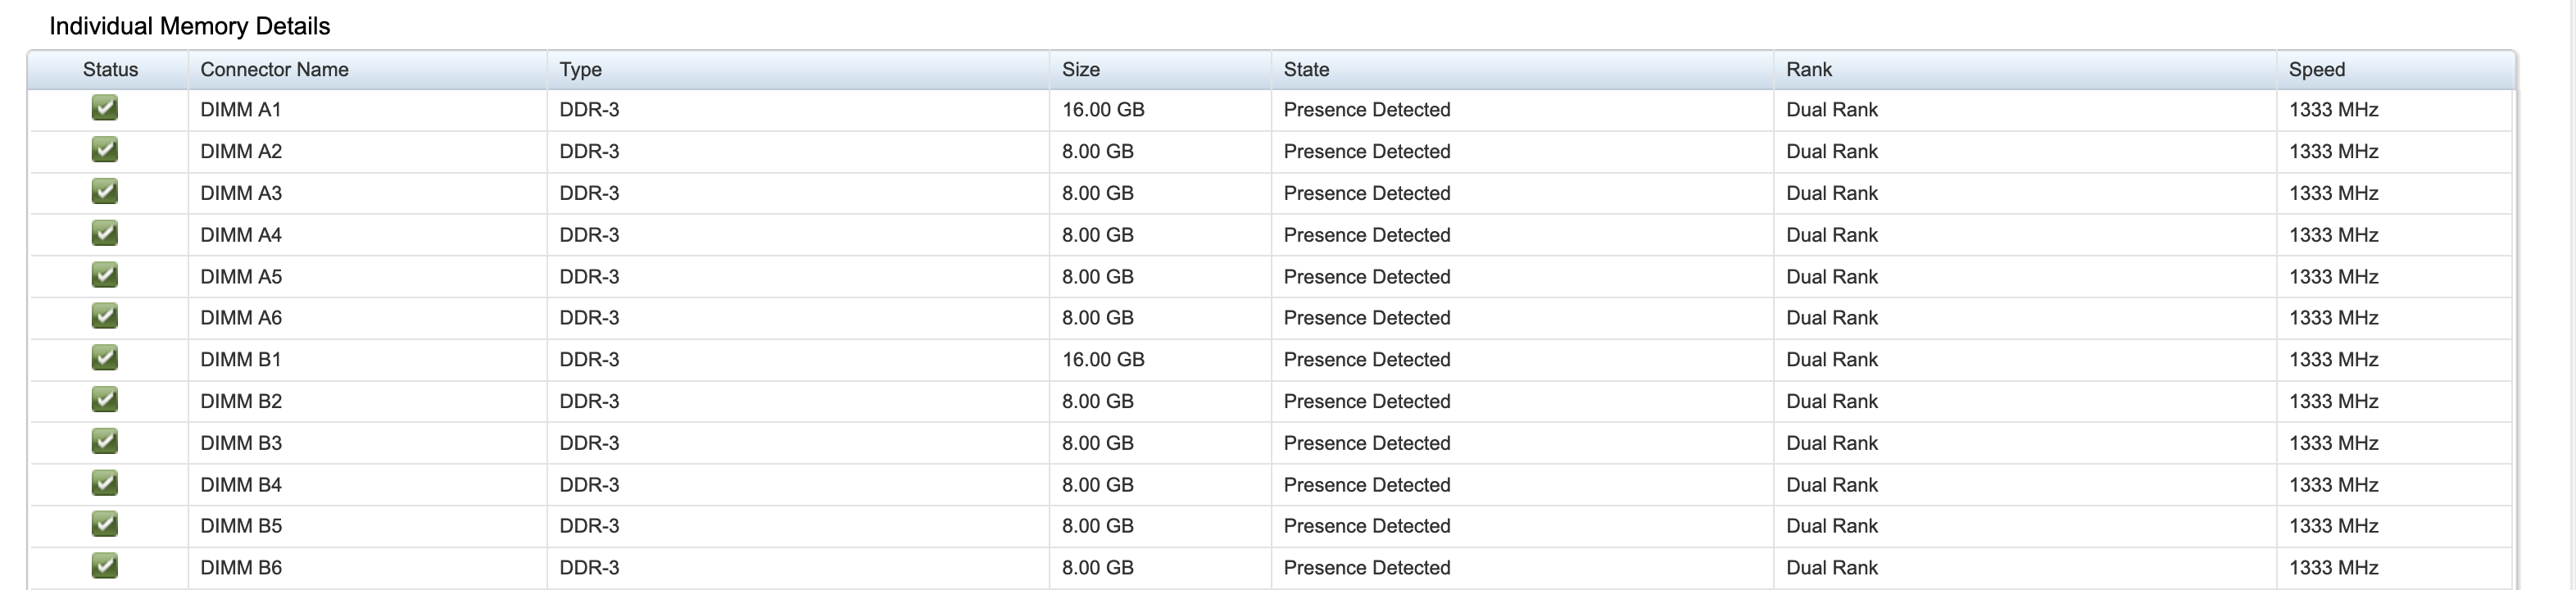The height and width of the screenshot is (590, 2576).
Task: Click the green status check for DIMM A3
Action: [x=105, y=191]
